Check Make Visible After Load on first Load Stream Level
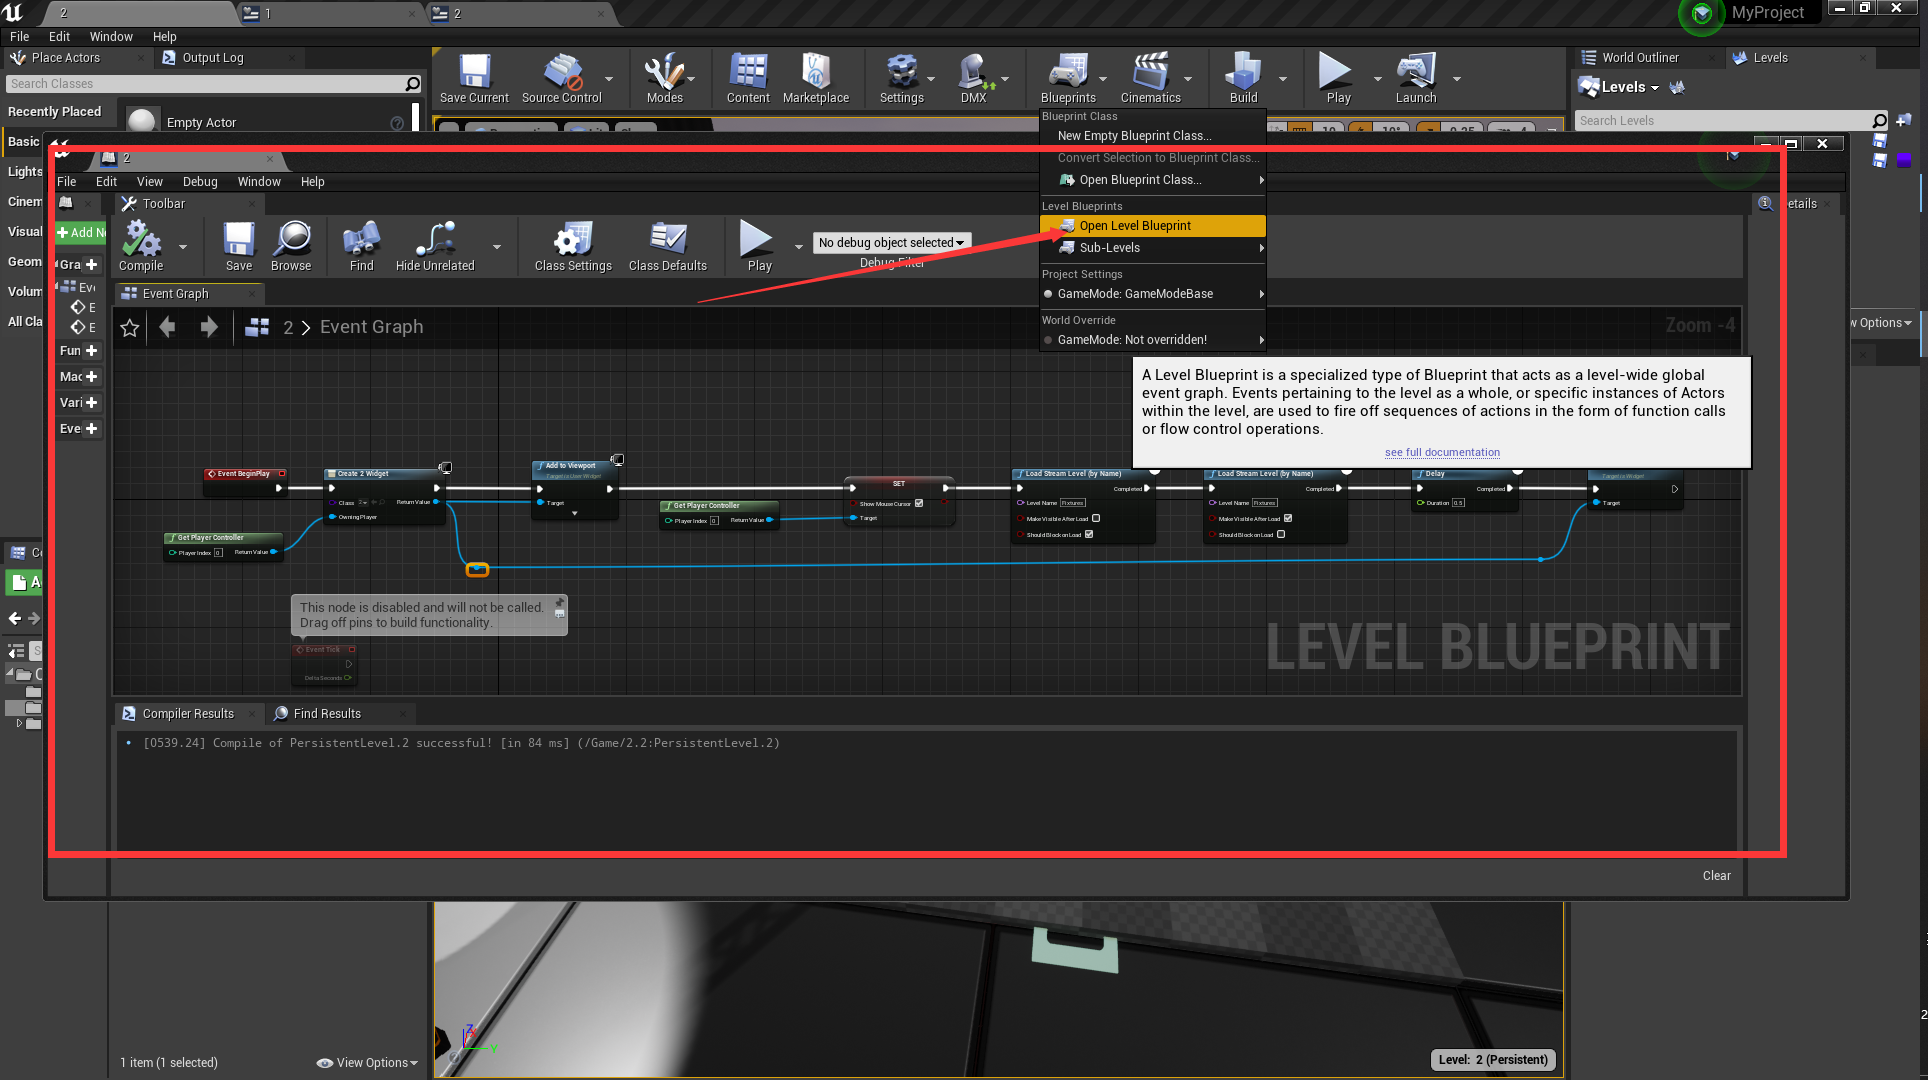 click(x=1097, y=519)
